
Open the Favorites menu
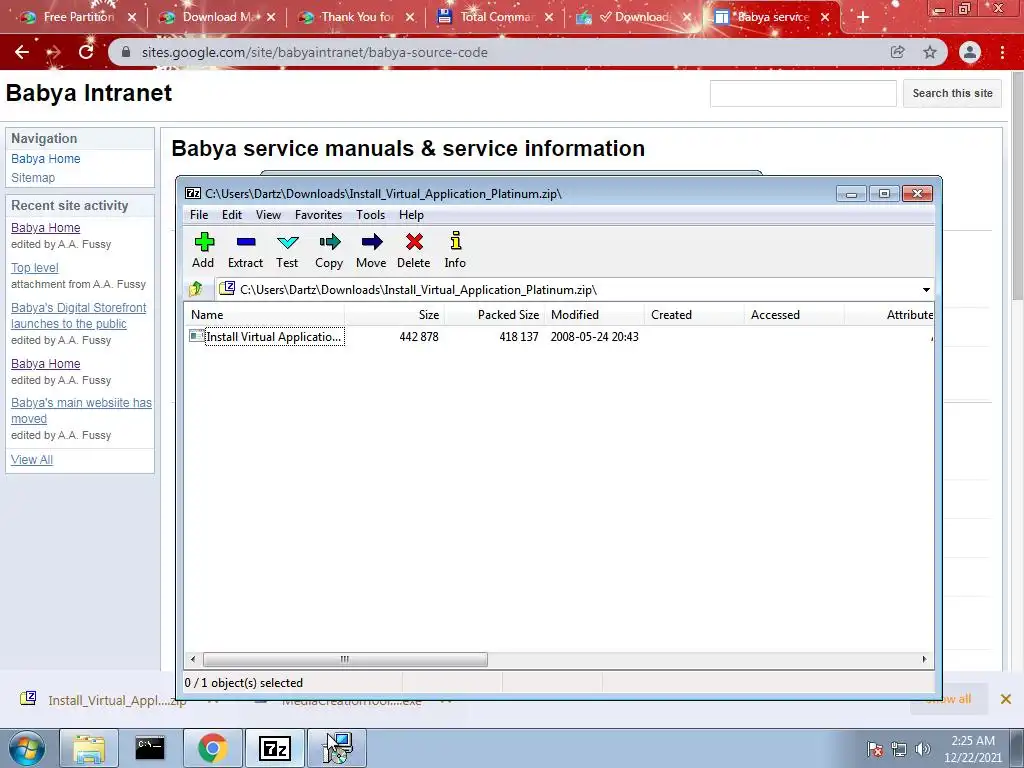(318, 215)
